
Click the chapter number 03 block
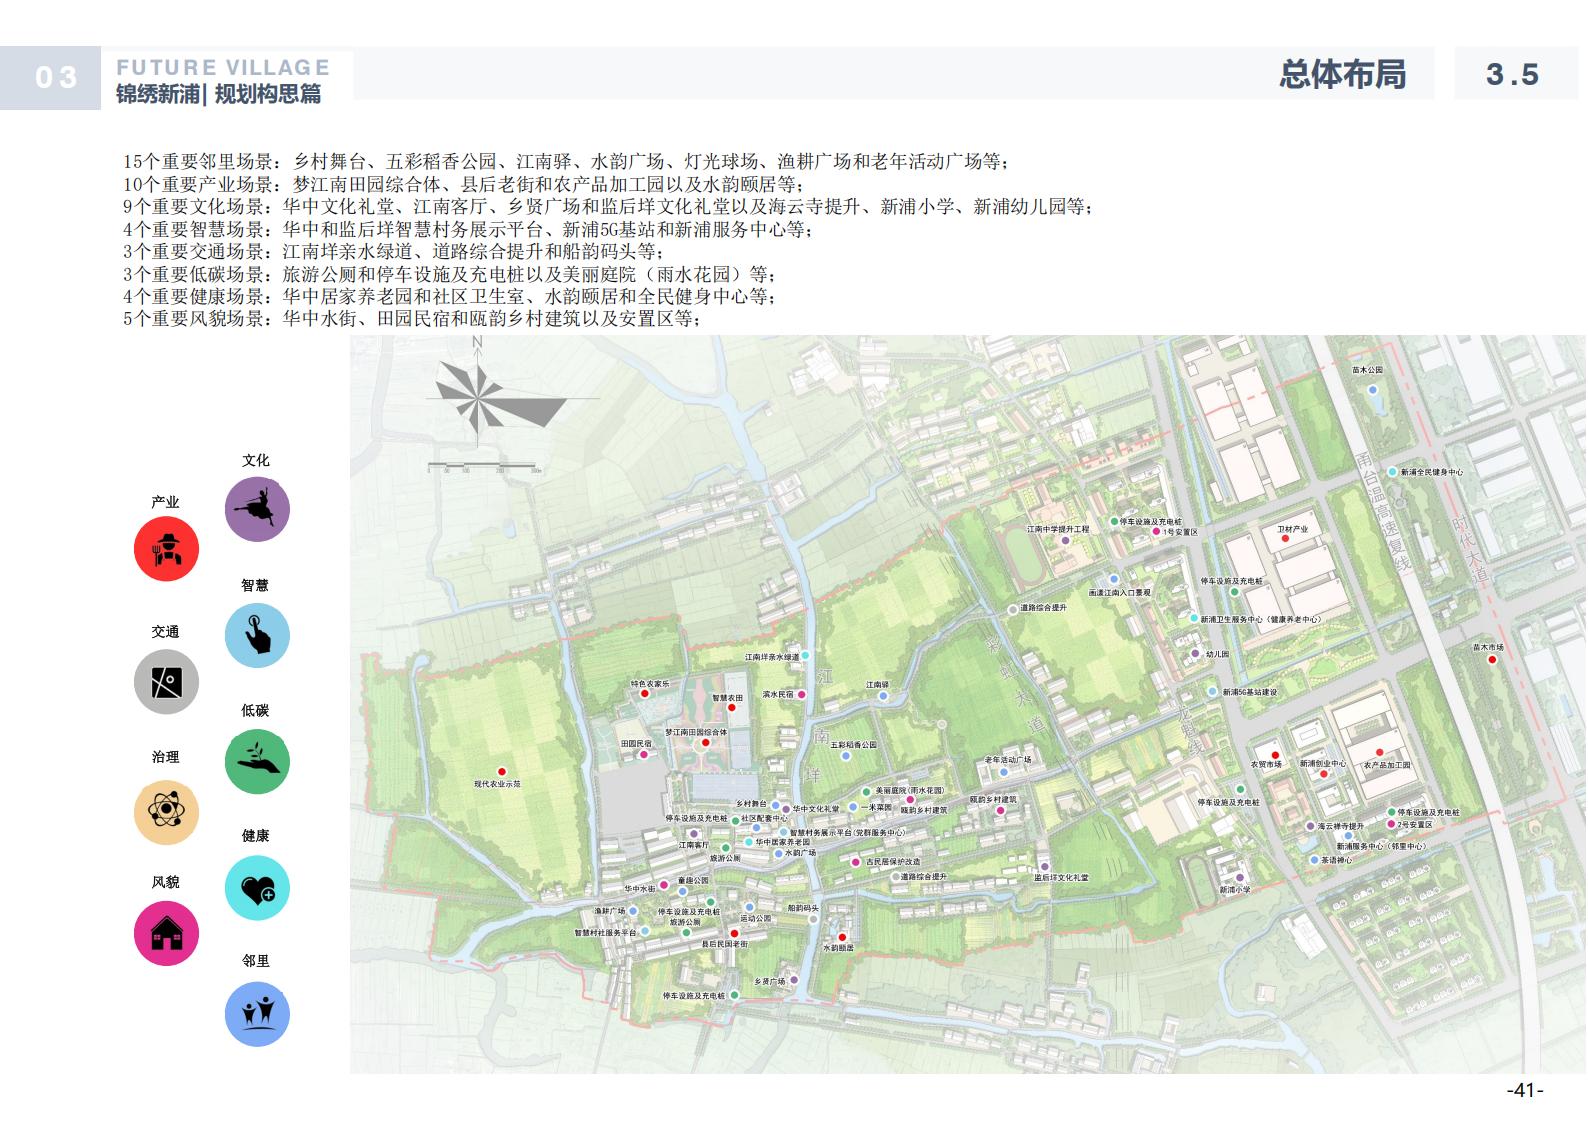[51, 78]
